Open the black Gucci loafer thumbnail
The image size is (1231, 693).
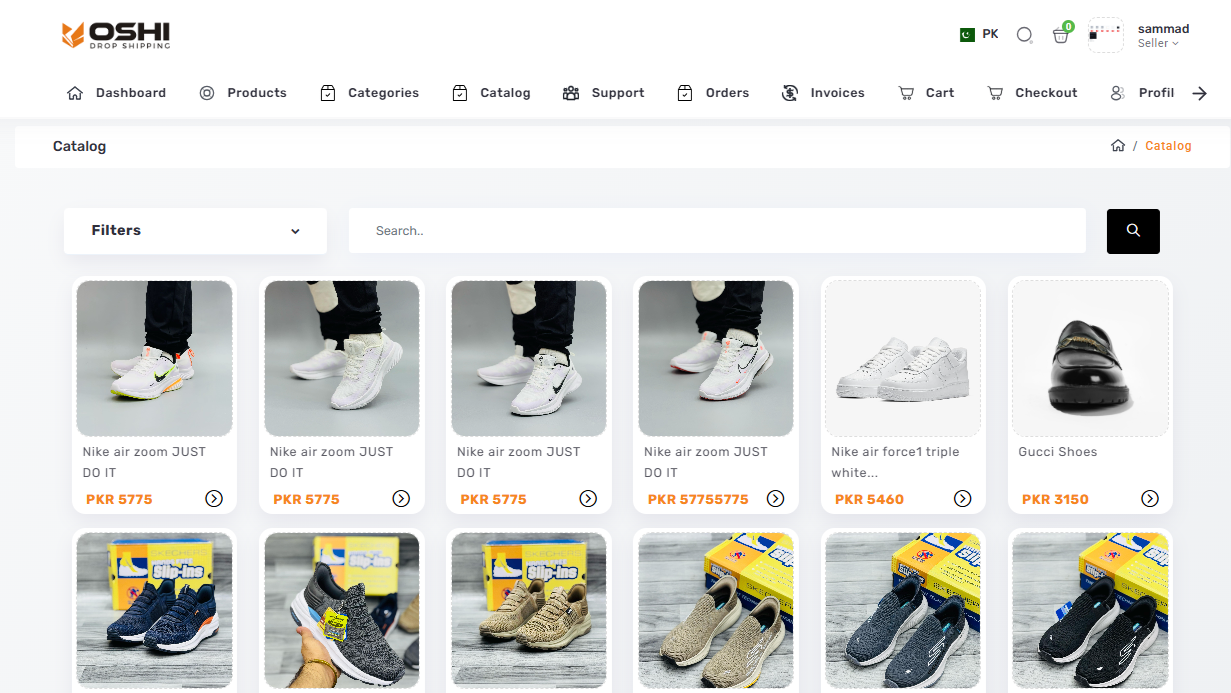click(x=1090, y=358)
